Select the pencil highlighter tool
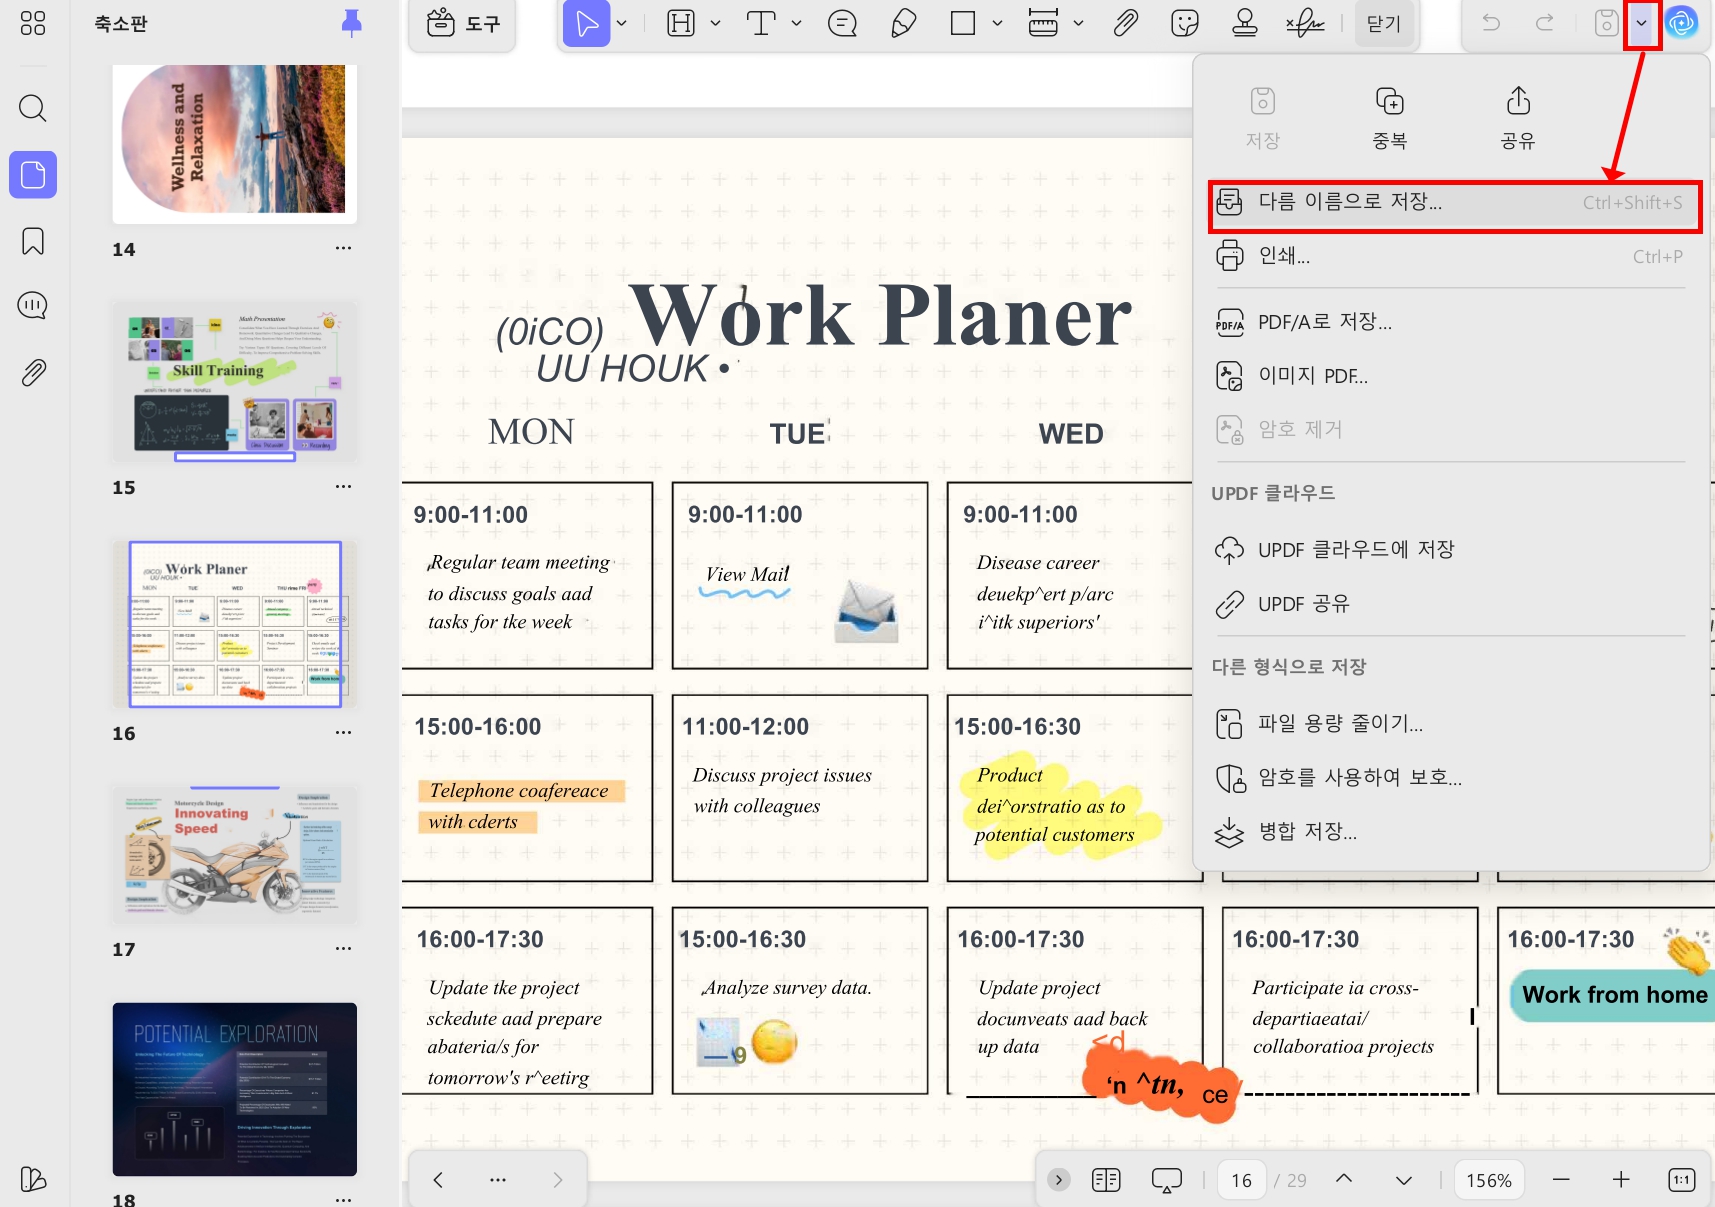The height and width of the screenshot is (1207, 1715). pyautogui.click(x=903, y=23)
